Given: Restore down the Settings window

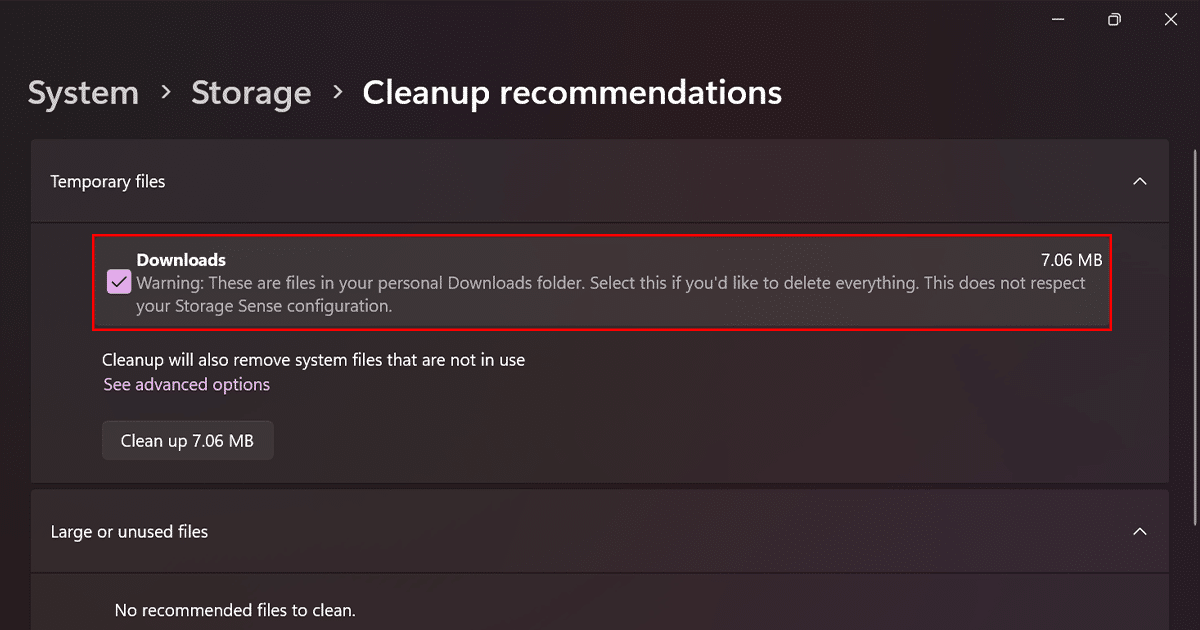Looking at the screenshot, I should tap(1114, 20).
